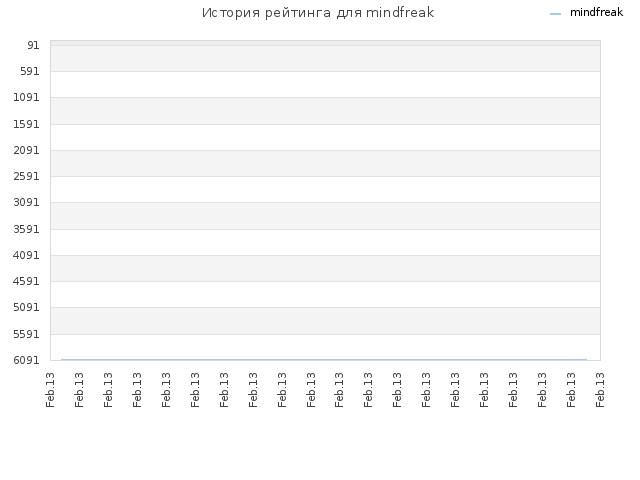Click the last Feb.13 x-axis label
Image resolution: width=640 pixels, height=480 pixels.
point(600,390)
